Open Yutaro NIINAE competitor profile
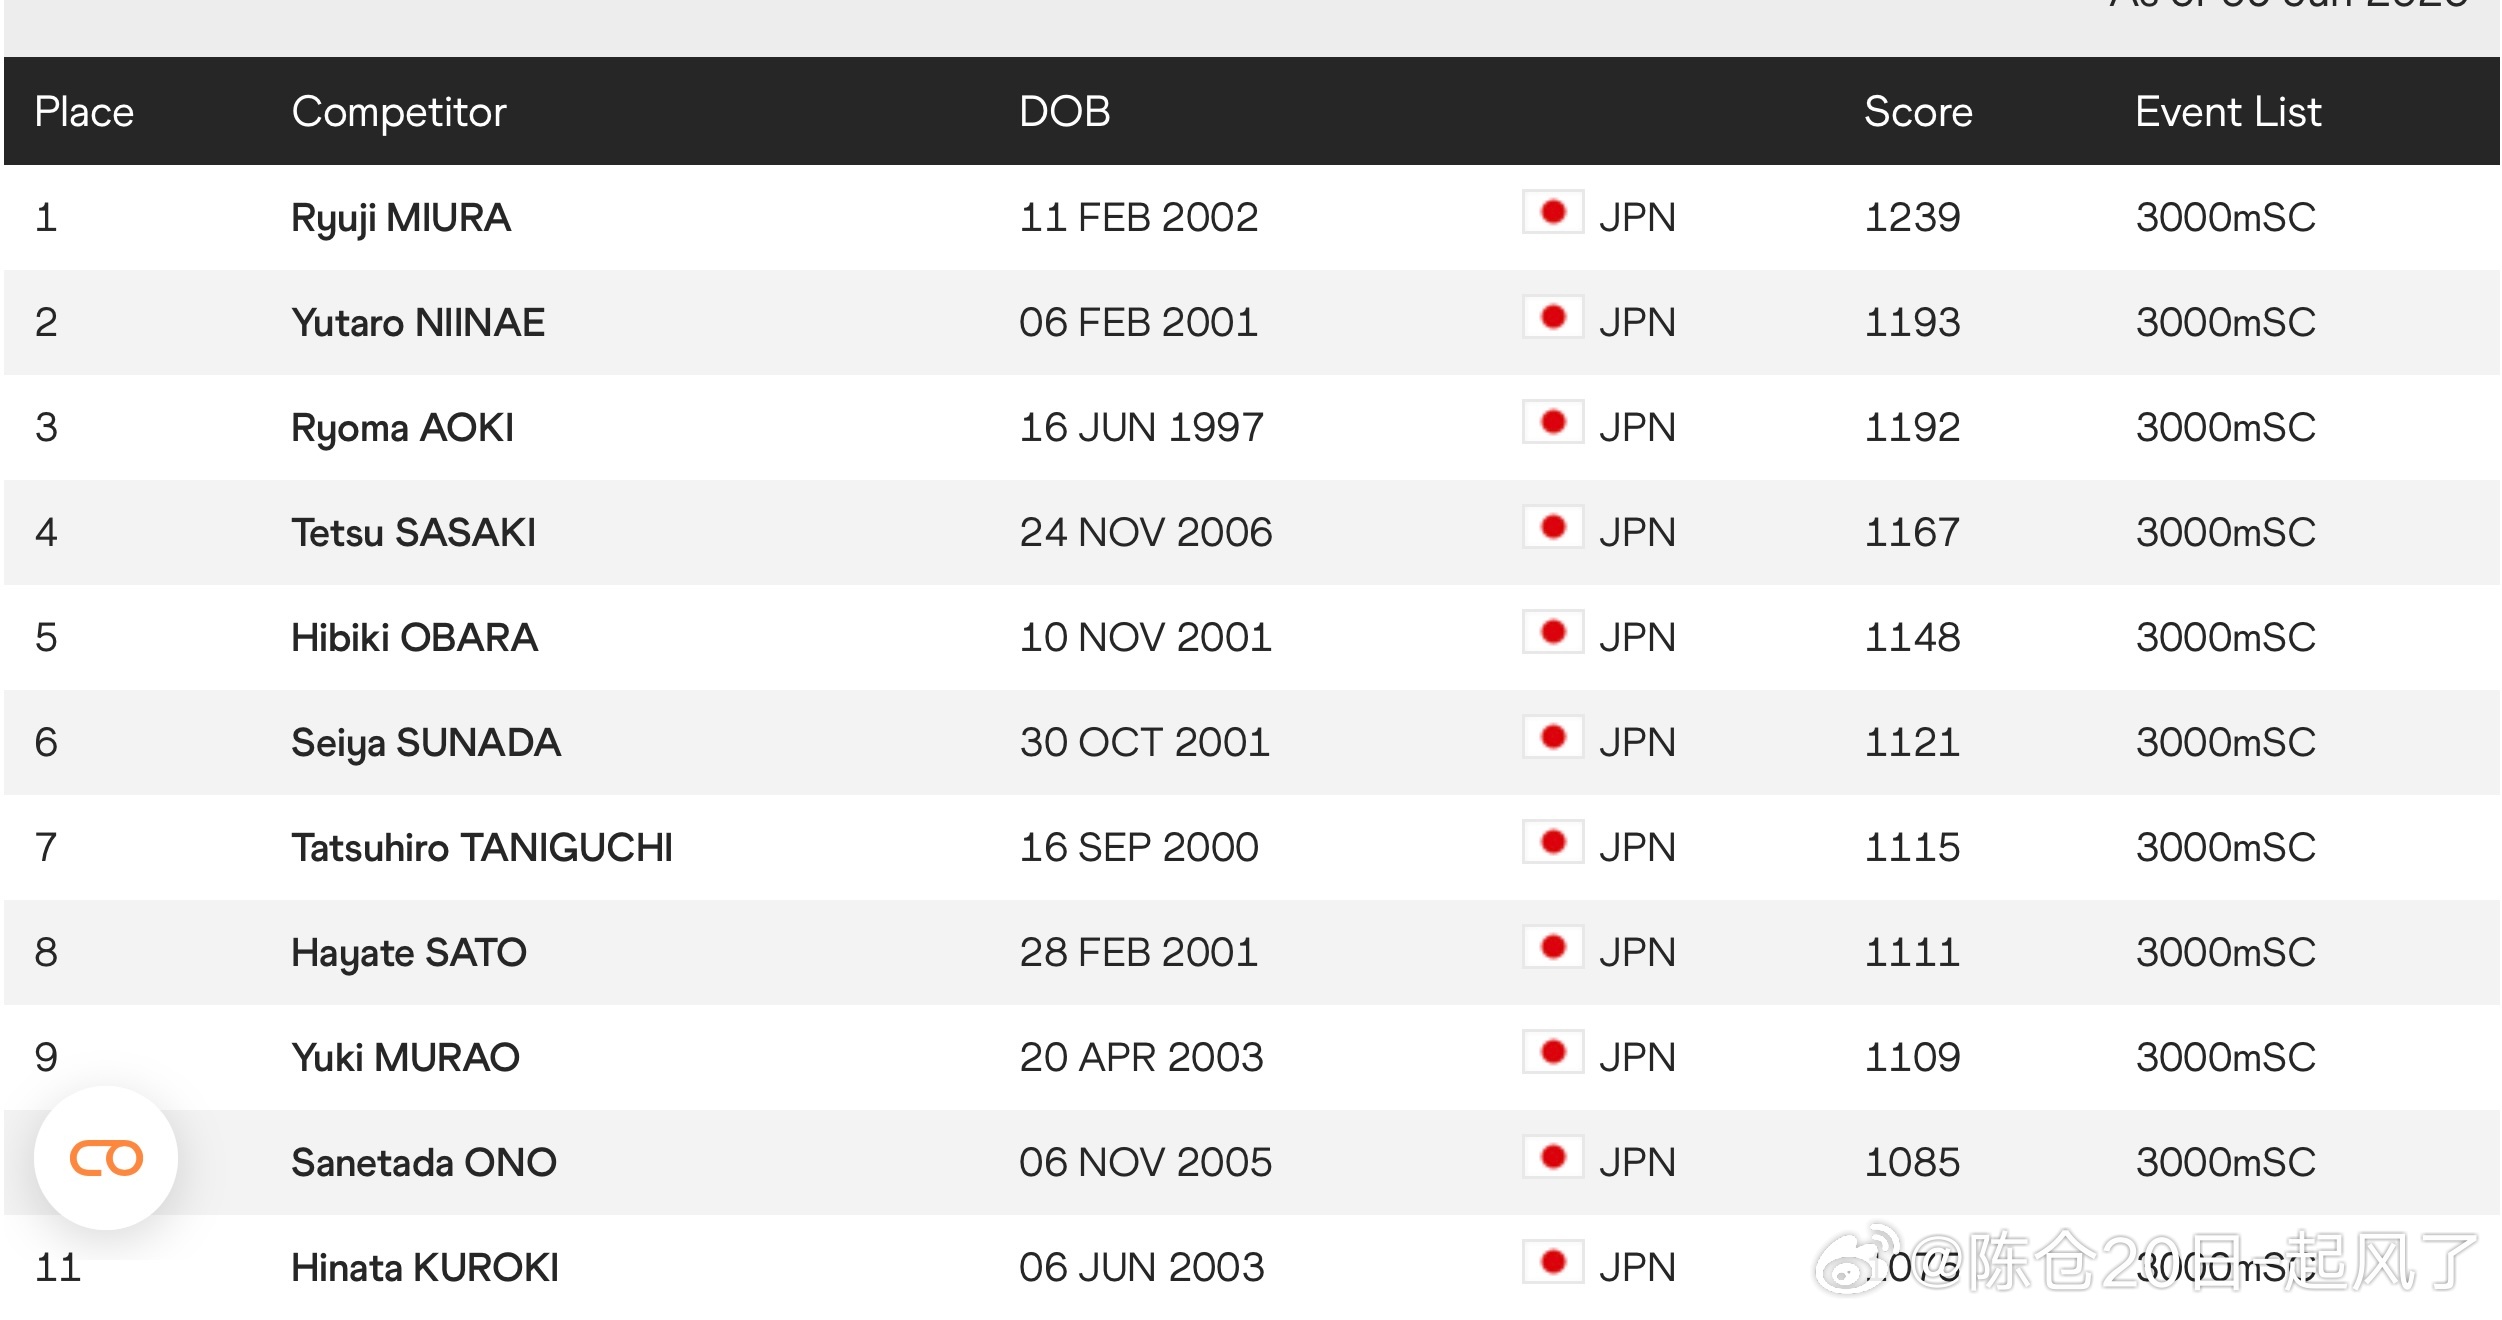Screen dimensions: 2502x1320 (x=418, y=322)
